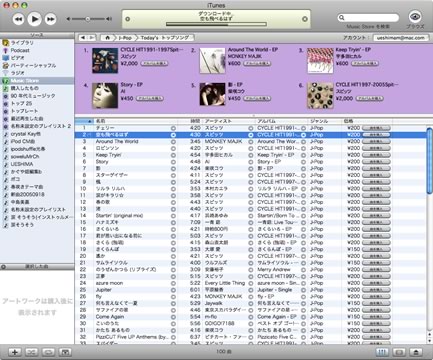Sort by the 価格 column header
Screen dimensions: 433x360
coord(367,121)
